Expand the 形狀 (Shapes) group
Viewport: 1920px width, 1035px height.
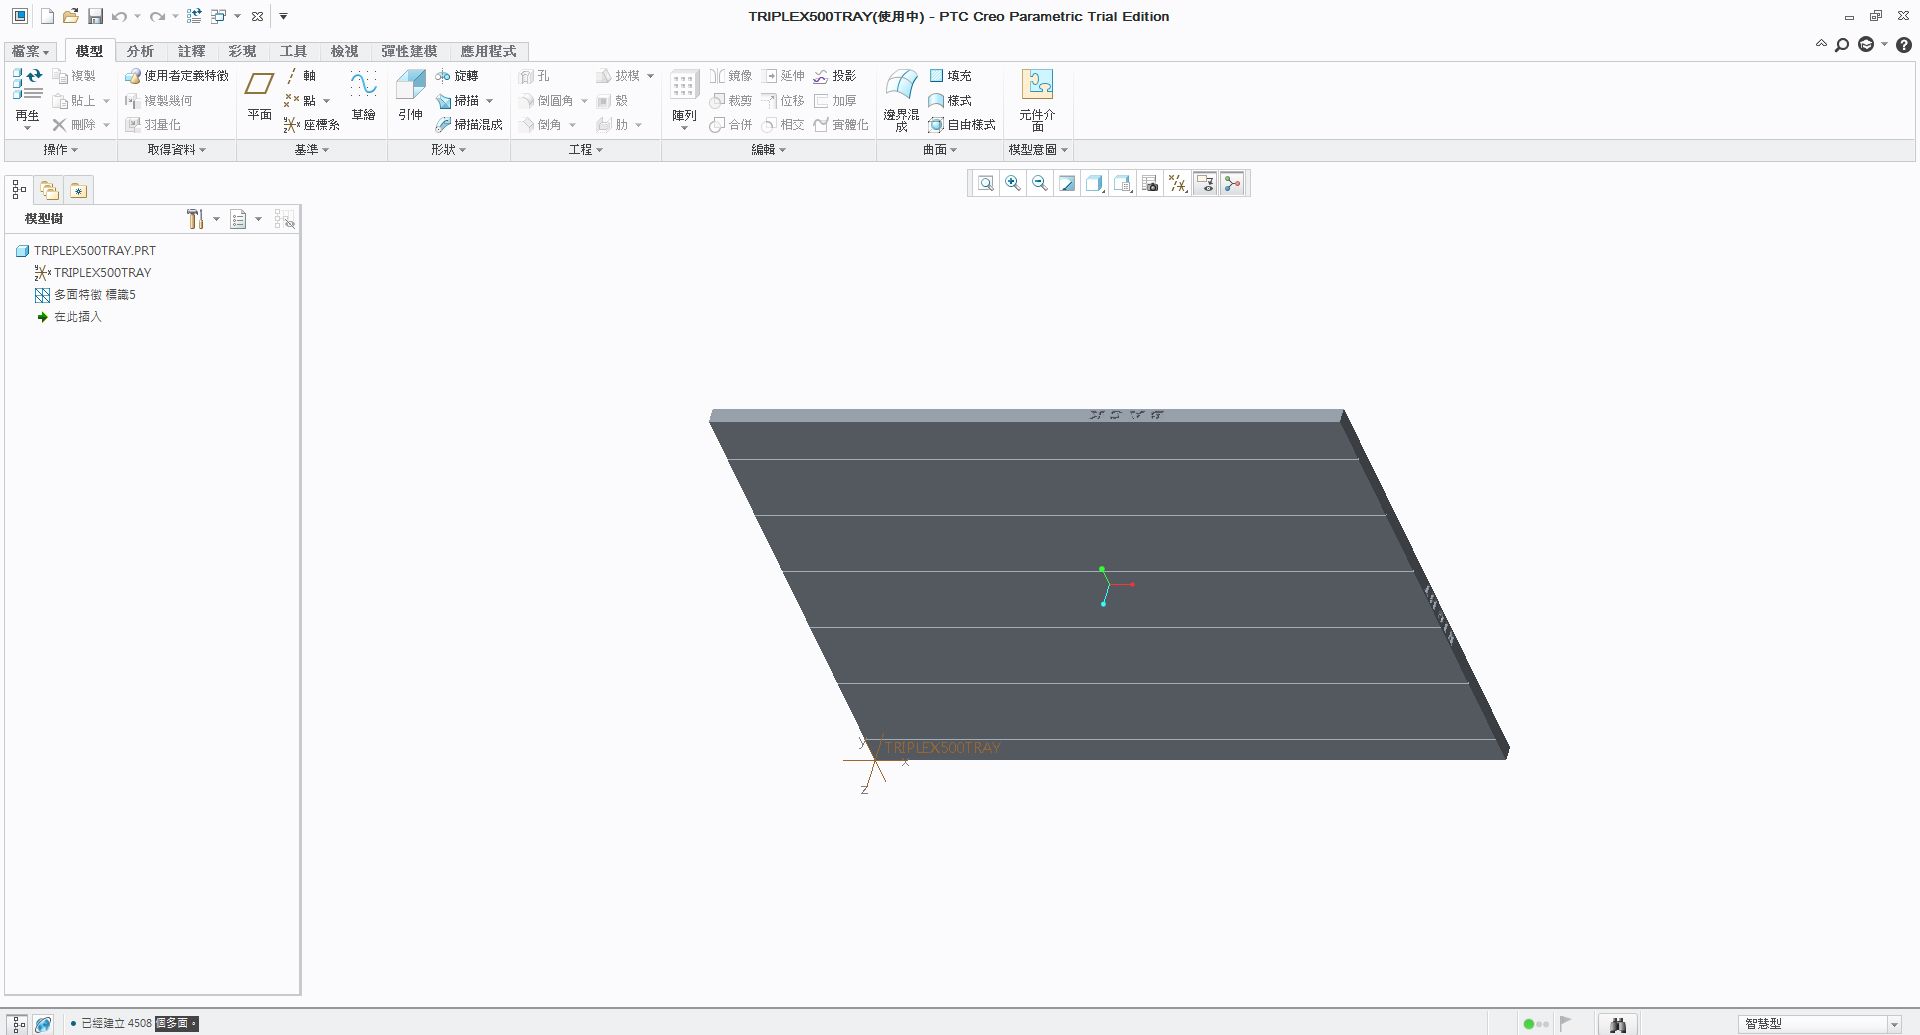[x=448, y=150]
